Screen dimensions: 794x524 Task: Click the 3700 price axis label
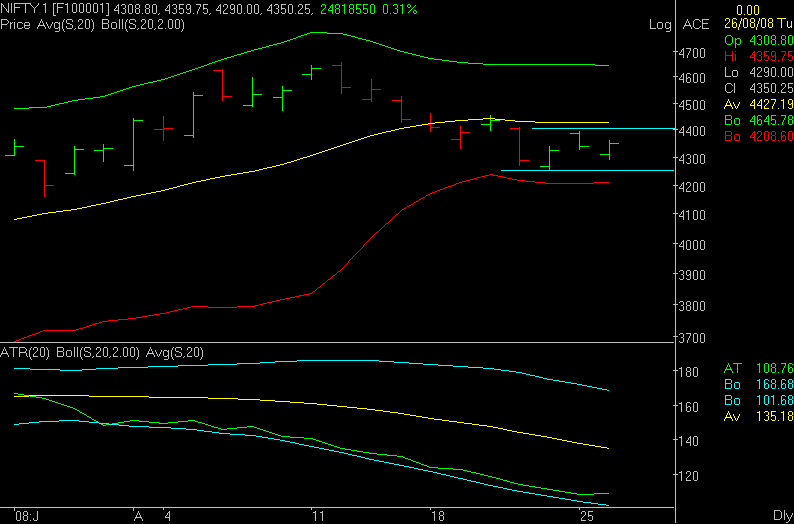pos(693,338)
